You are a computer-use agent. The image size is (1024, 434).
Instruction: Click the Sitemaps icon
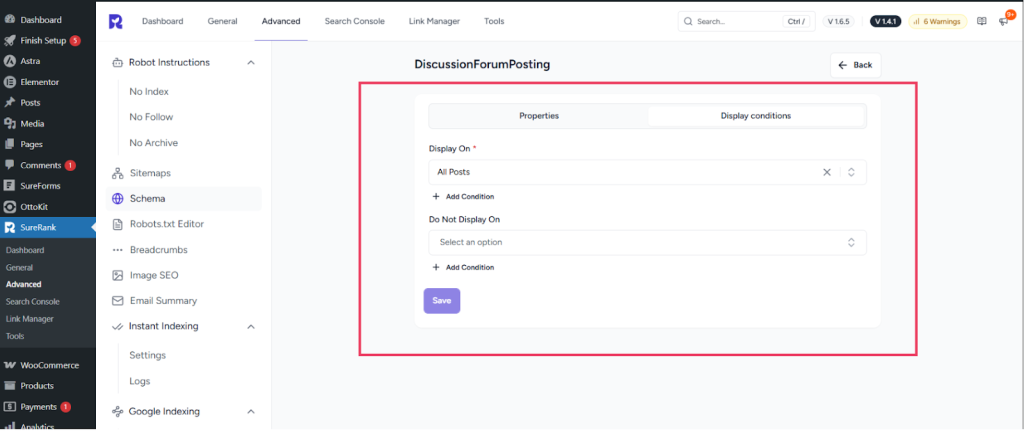click(x=118, y=174)
